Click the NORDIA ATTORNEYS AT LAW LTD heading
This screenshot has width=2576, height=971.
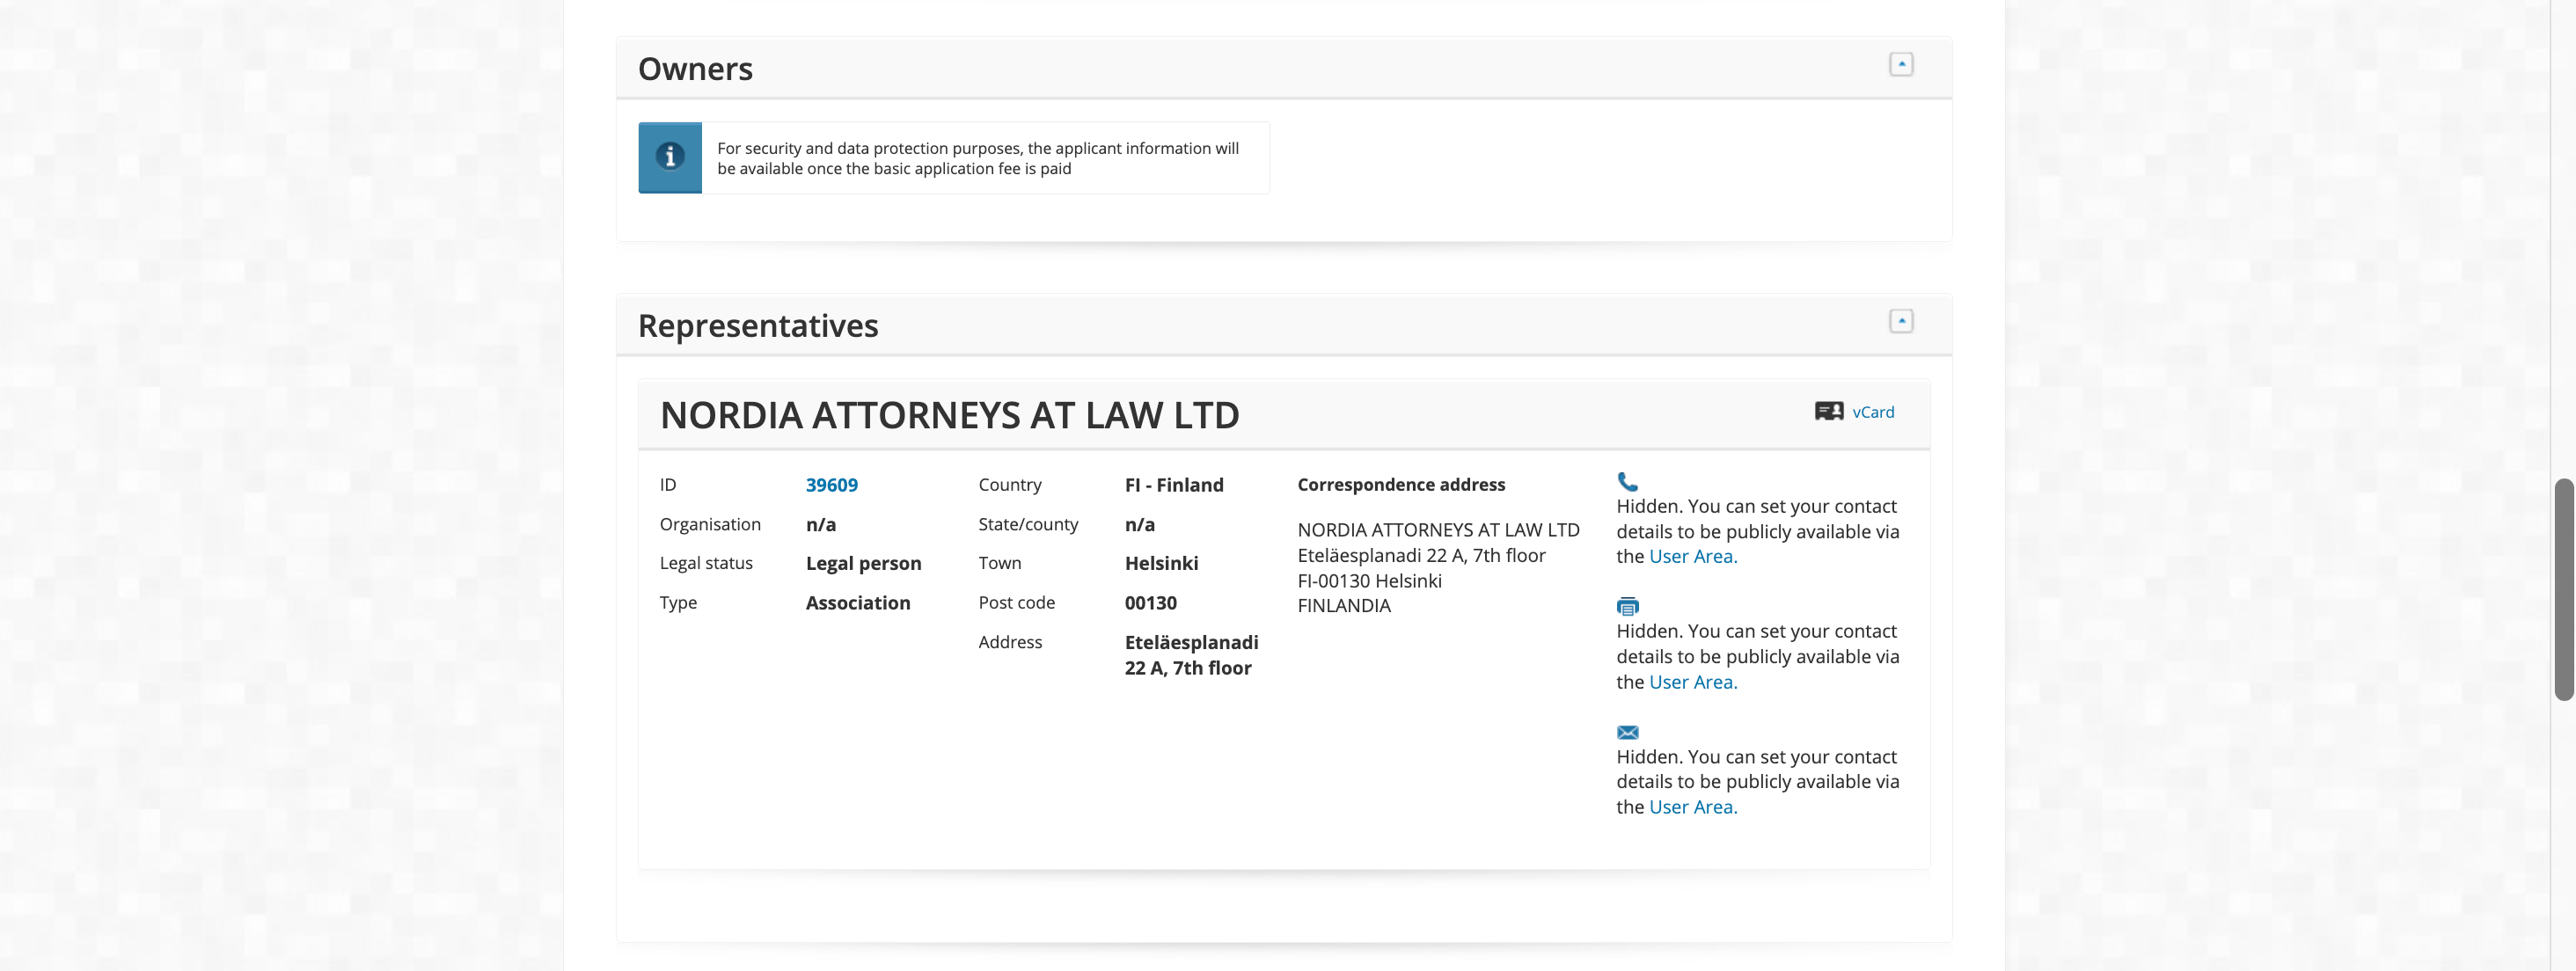[x=949, y=415]
